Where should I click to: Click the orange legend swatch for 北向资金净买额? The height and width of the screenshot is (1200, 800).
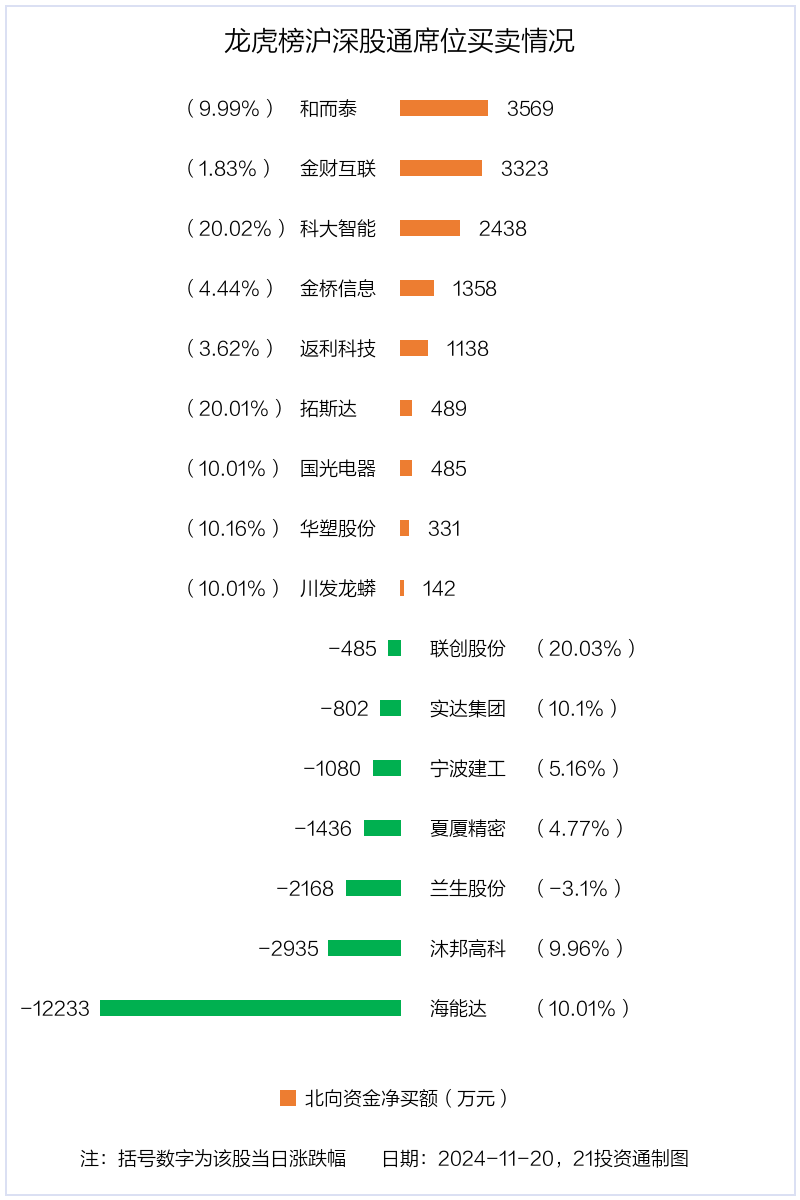click(x=288, y=1098)
